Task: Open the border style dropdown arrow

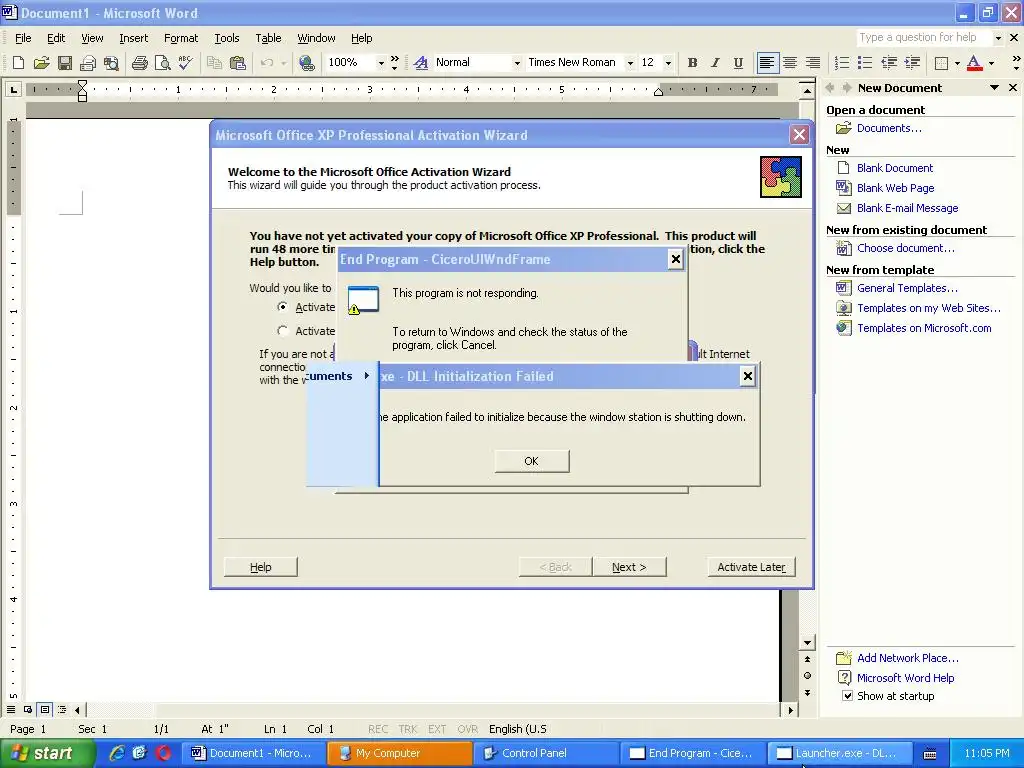Action: point(957,63)
